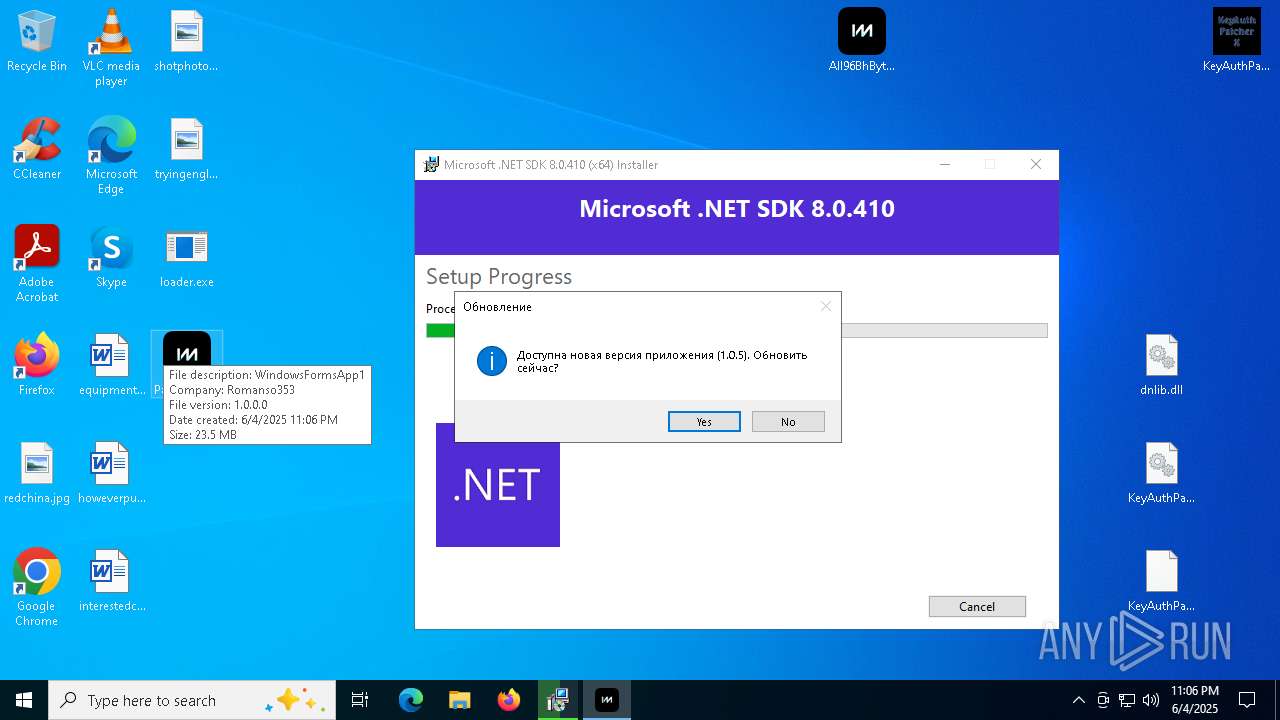1280x720 pixels.
Task: Minimize the .NET SDK installer window
Action: click(x=944, y=164)
